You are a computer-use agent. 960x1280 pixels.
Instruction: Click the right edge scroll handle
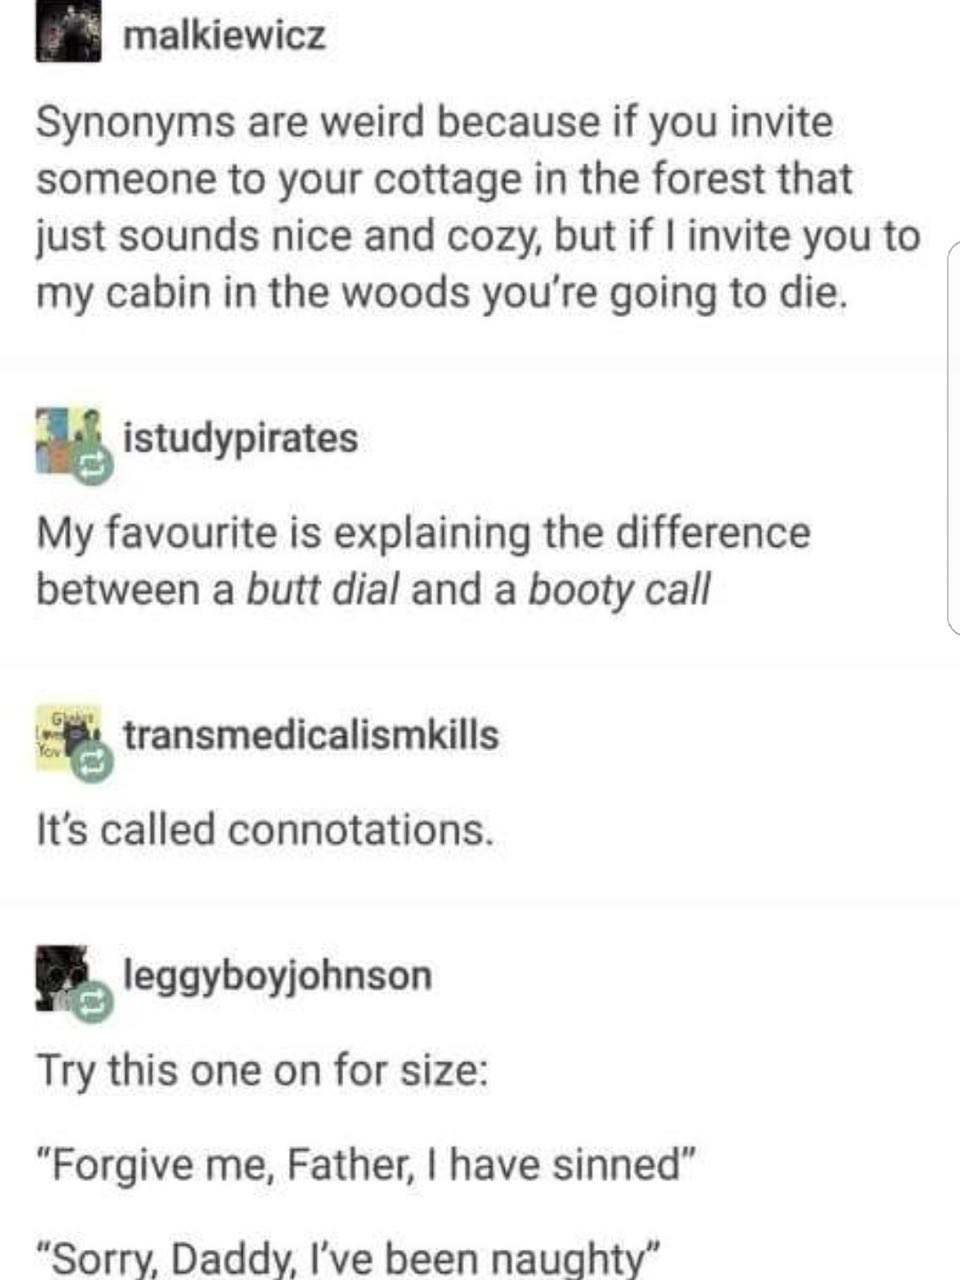coord(953,437)
